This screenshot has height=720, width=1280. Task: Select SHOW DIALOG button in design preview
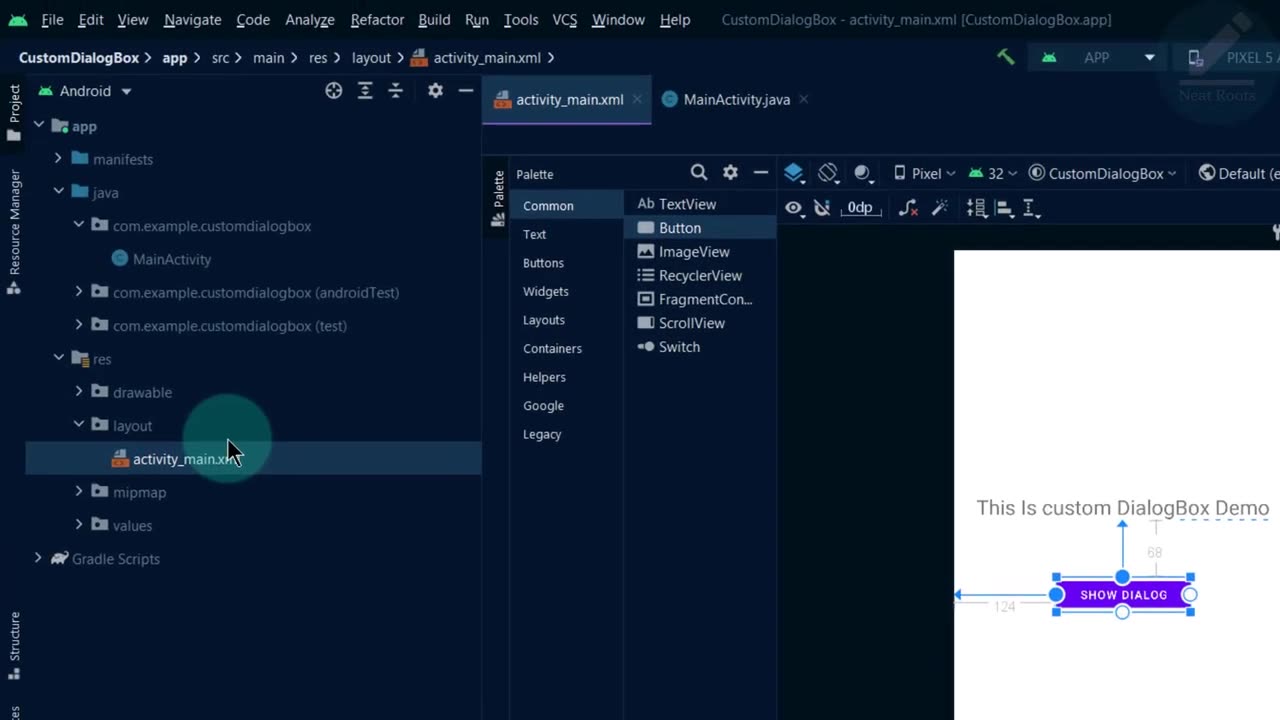point(1123,595)
